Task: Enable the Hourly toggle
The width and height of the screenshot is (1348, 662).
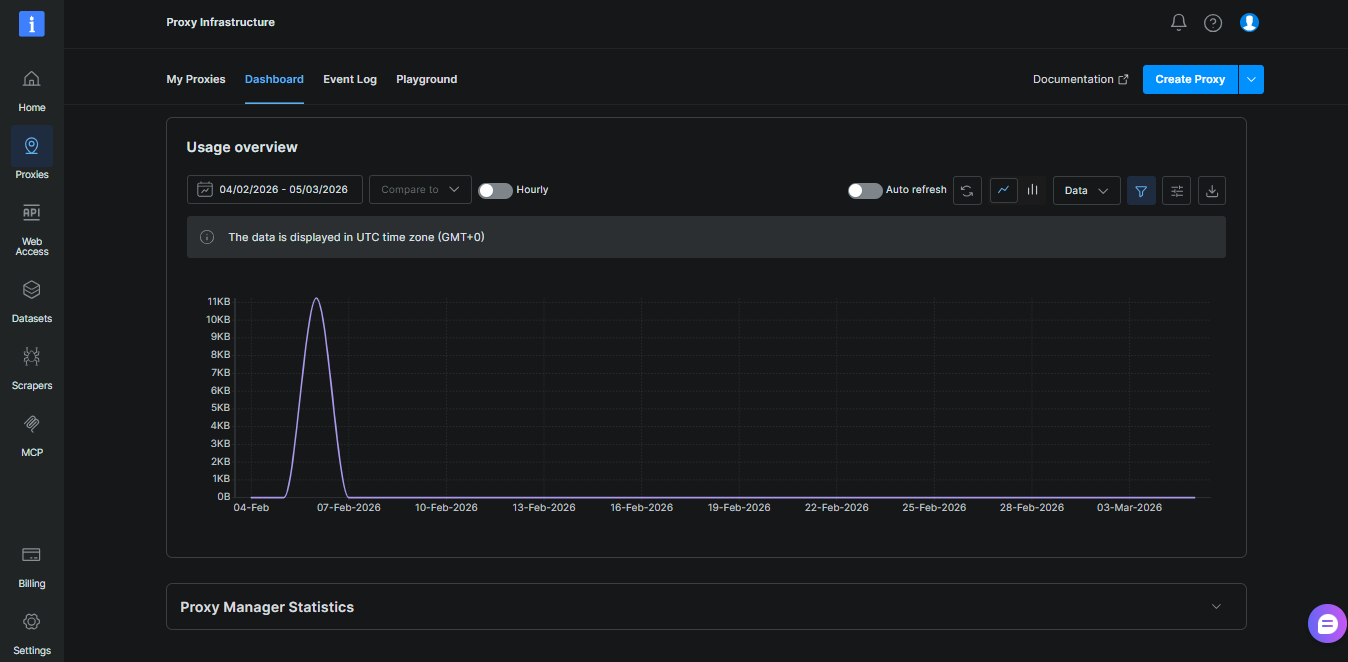Action: tap(495, 190)
